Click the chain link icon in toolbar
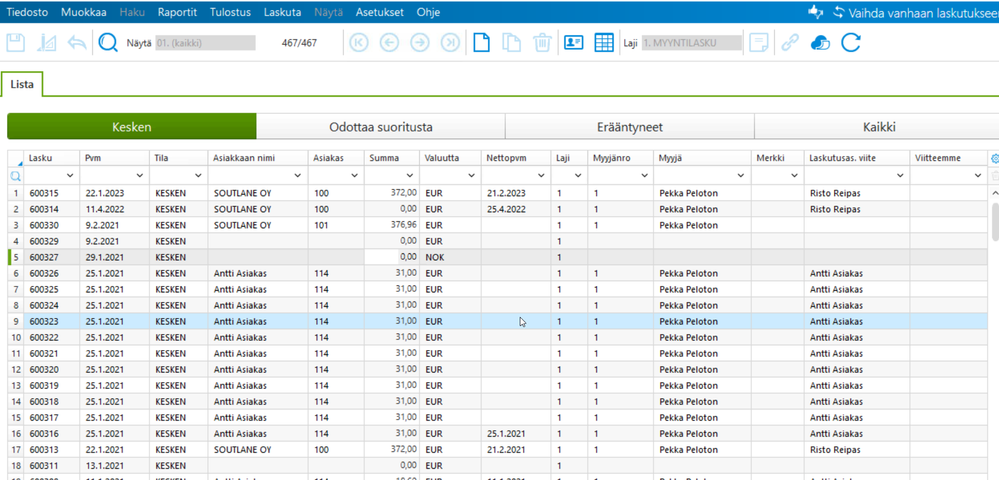The image size is (999, 480). click(790, 43)
